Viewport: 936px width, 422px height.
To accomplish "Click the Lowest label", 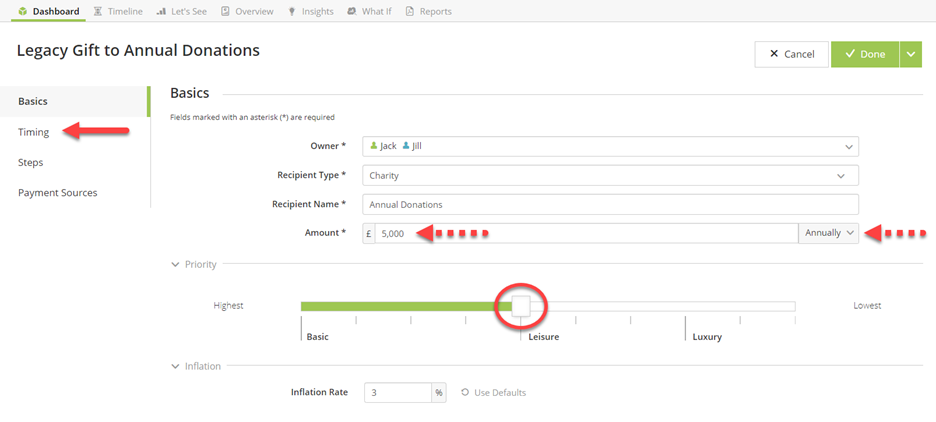I will (x=867, y=306).
